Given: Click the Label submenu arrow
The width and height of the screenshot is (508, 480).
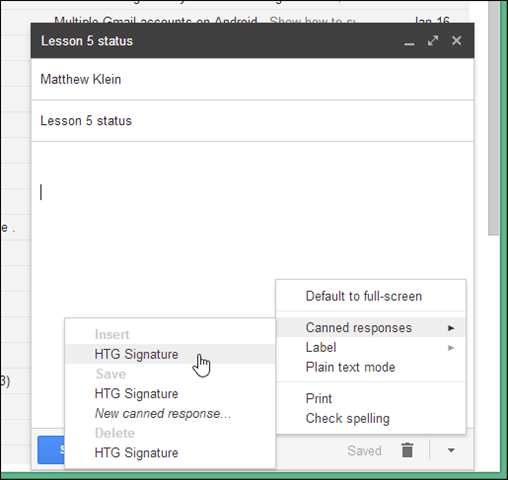Looking at the screenshot, I should (451, 348).
